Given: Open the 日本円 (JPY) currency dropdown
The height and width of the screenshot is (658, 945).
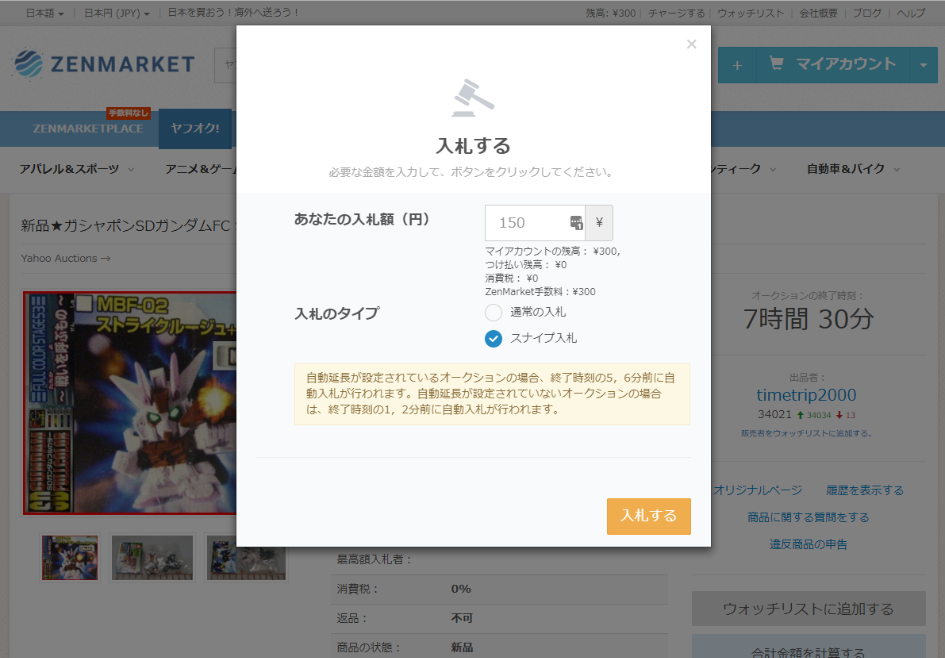Looking at the screenshot, I should click(116, 13).
